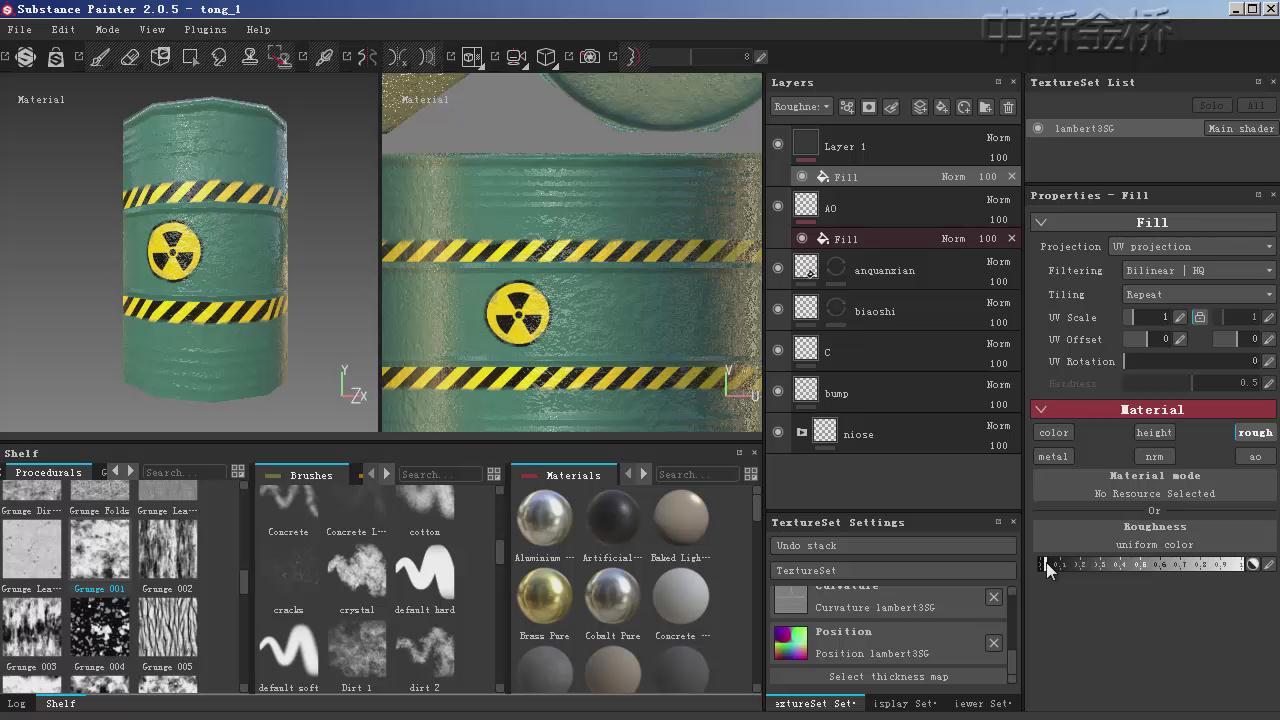Image resolution: width=1280 pixels, height=720 pixels.
Task: Select the Clone stamp tool
Action: 250,57
